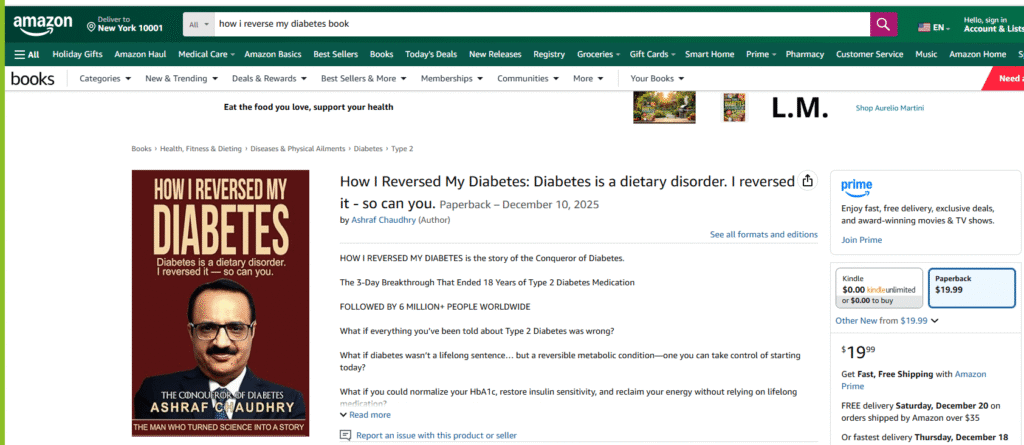Click the Books breadcrumb

pos(141,149)
